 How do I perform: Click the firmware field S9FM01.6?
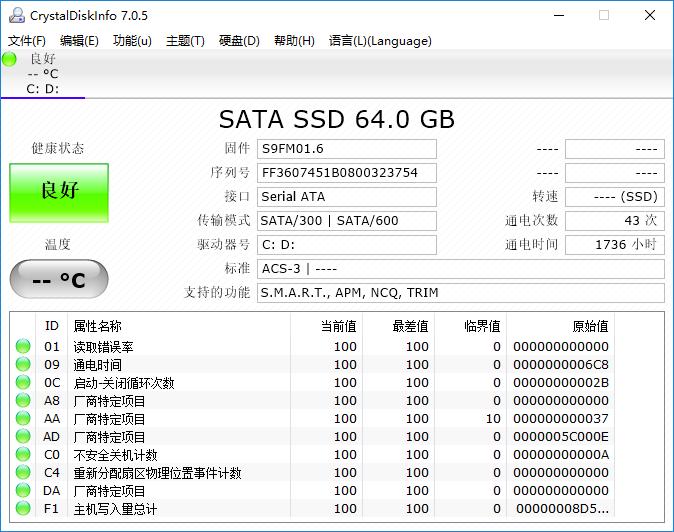tap(346, 148)
